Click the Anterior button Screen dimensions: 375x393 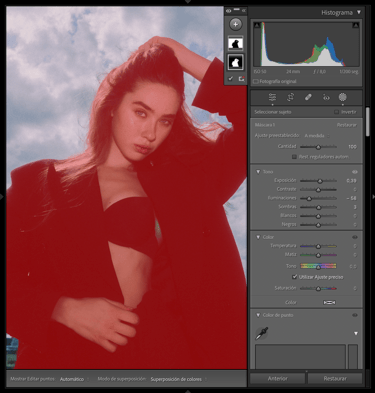coord(277,378)
